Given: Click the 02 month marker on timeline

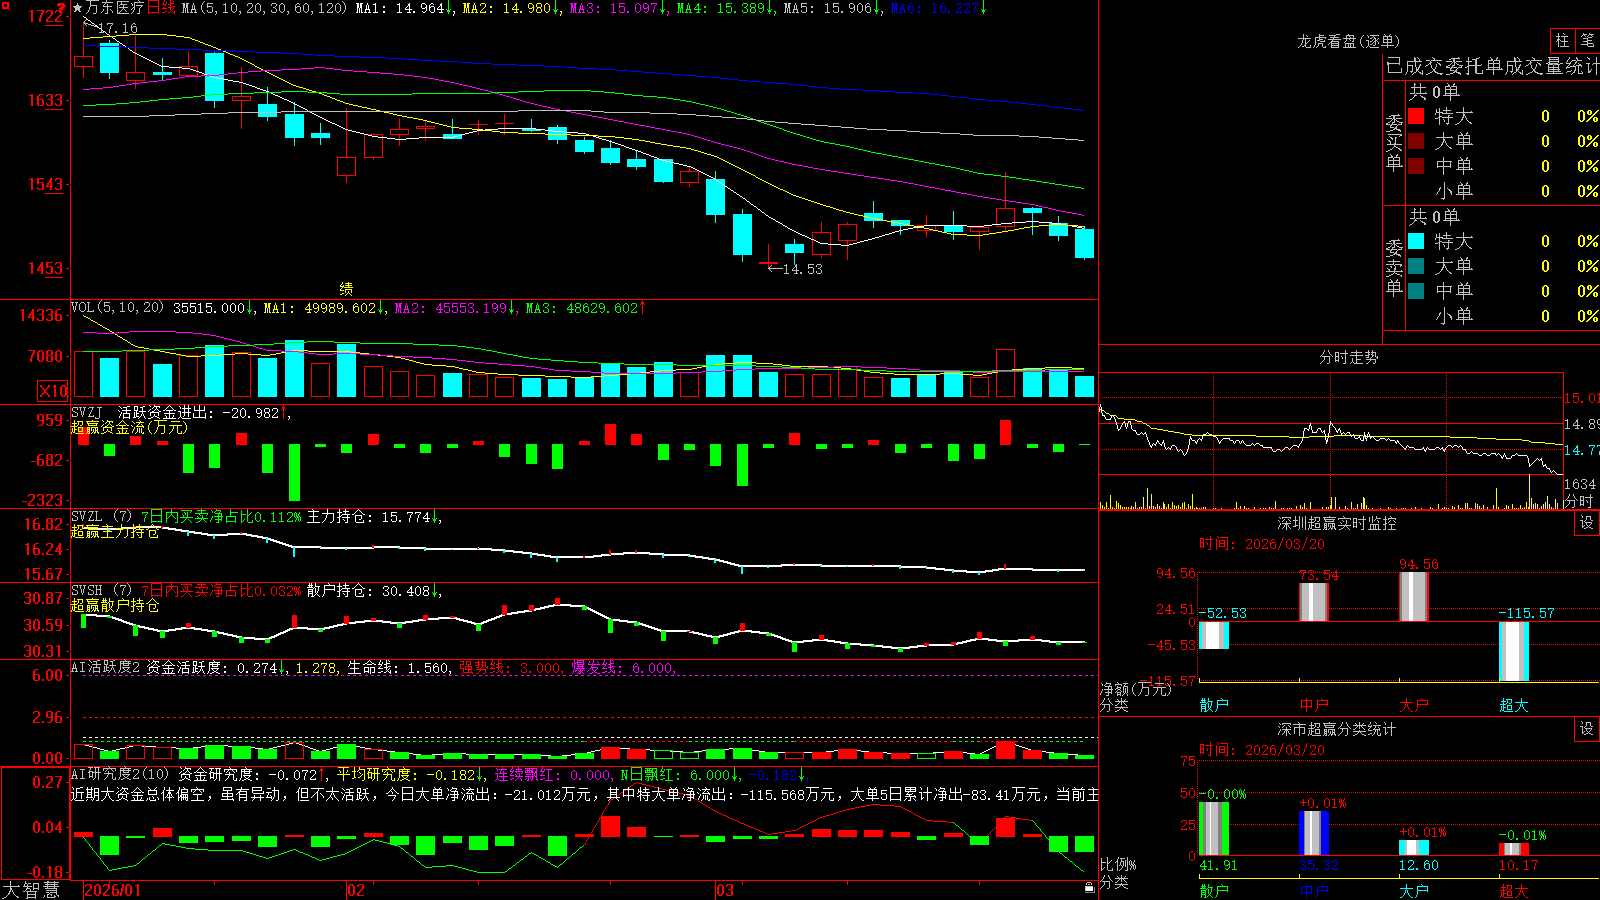Looking at the screenshot, I should point(355,890).
